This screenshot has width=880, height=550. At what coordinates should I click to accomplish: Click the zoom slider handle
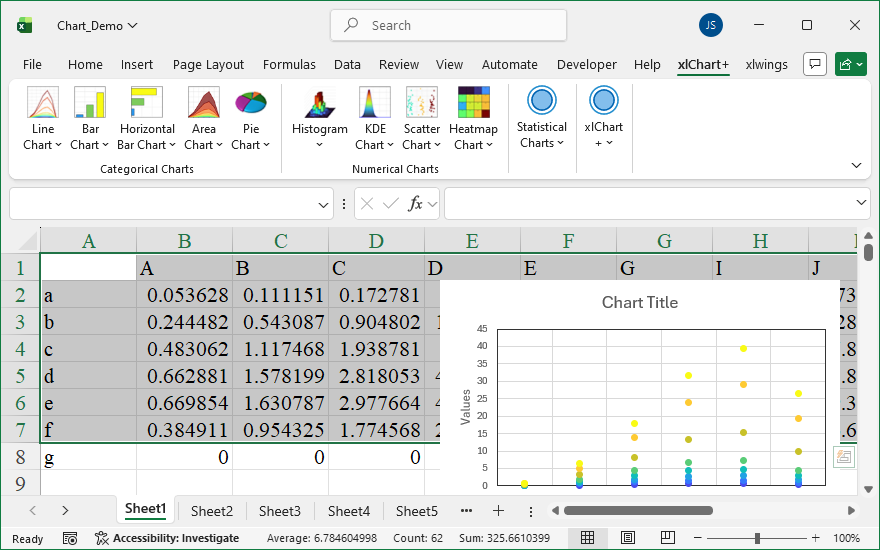(757, 538)
